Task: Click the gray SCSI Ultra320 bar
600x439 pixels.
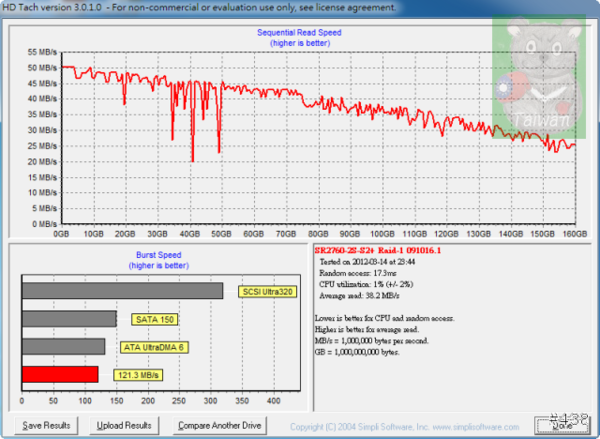Action: pos(122,291)
